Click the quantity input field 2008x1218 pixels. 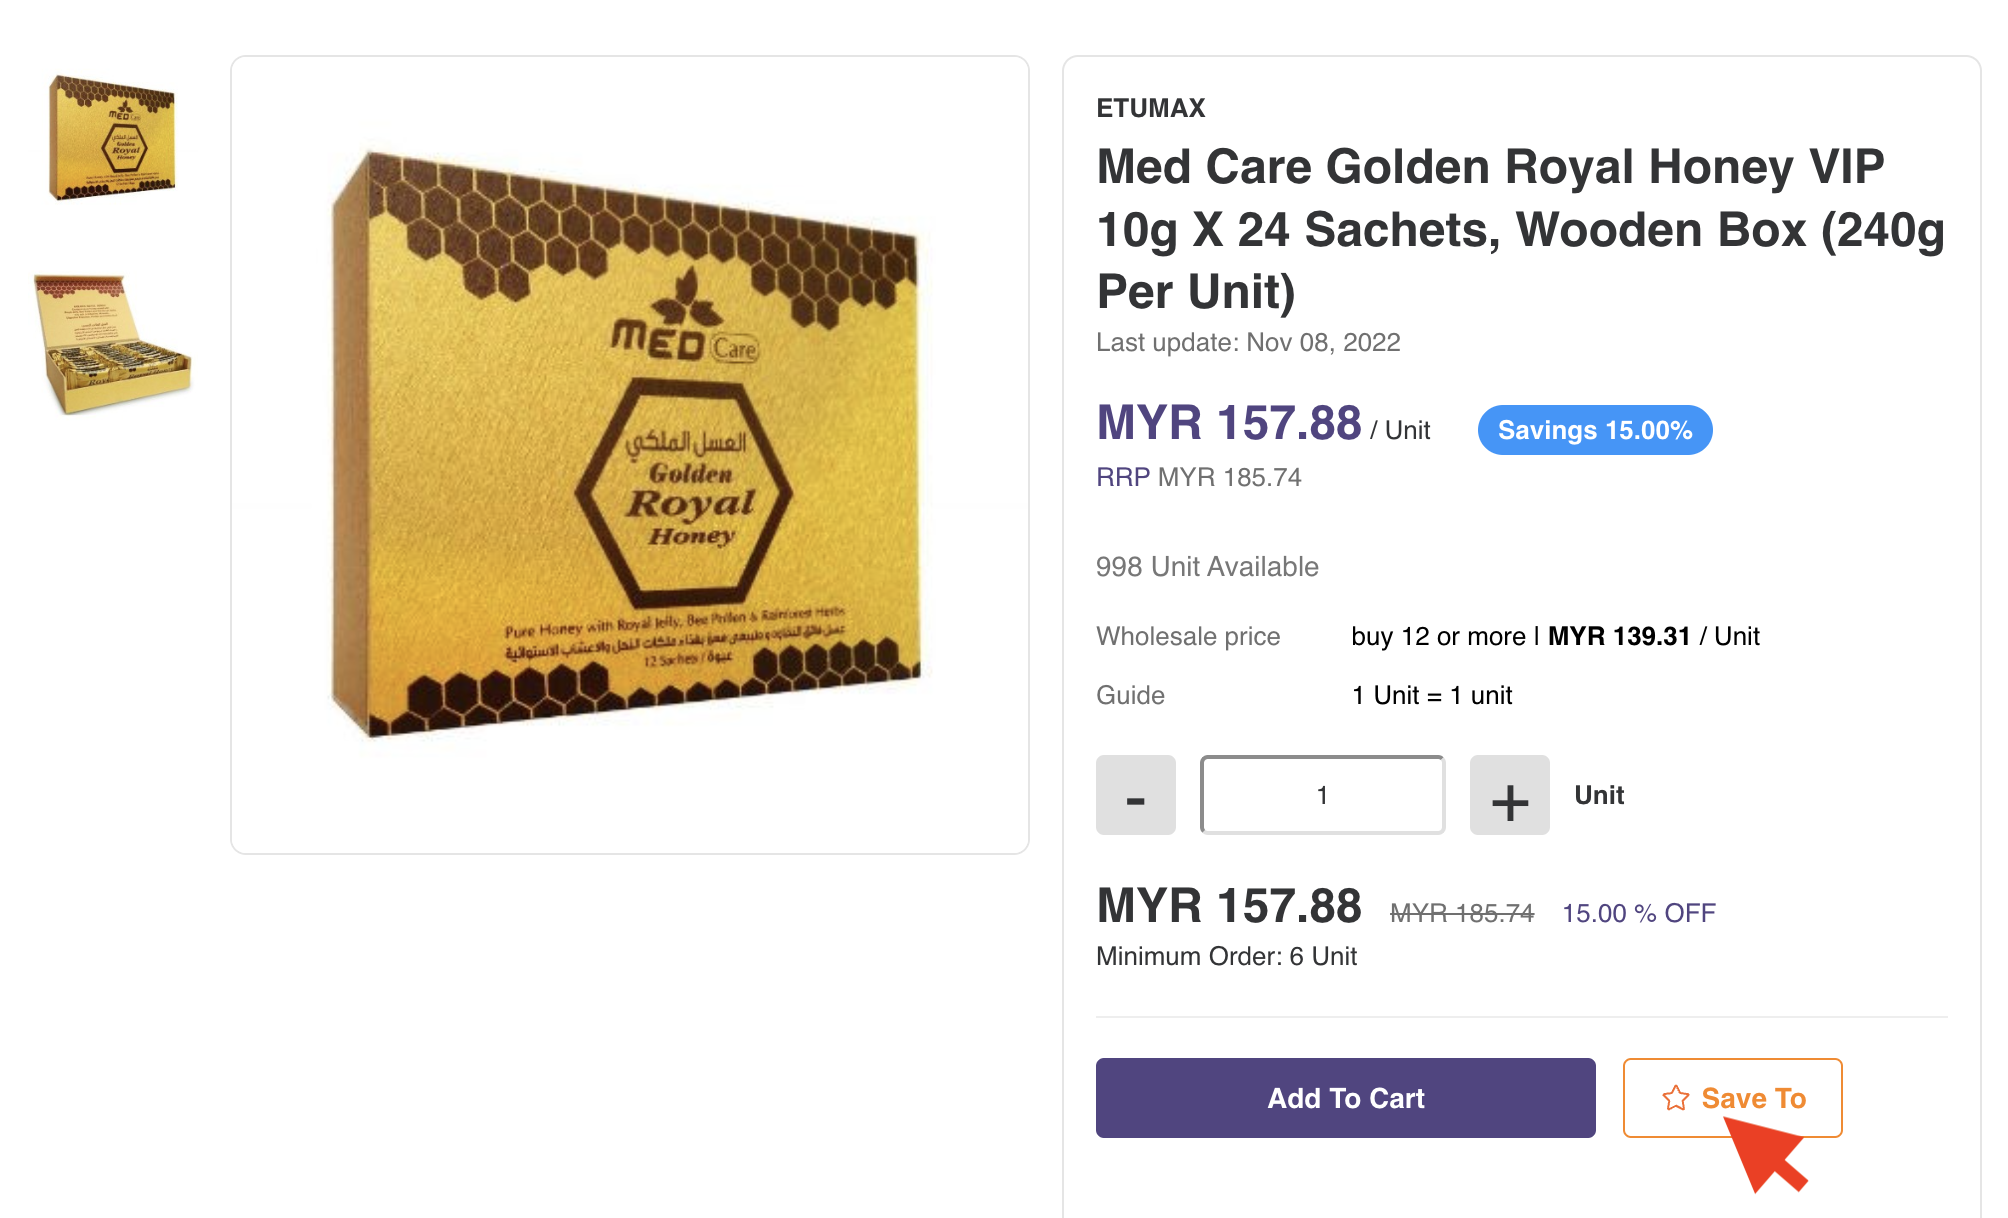[1322, 796]
